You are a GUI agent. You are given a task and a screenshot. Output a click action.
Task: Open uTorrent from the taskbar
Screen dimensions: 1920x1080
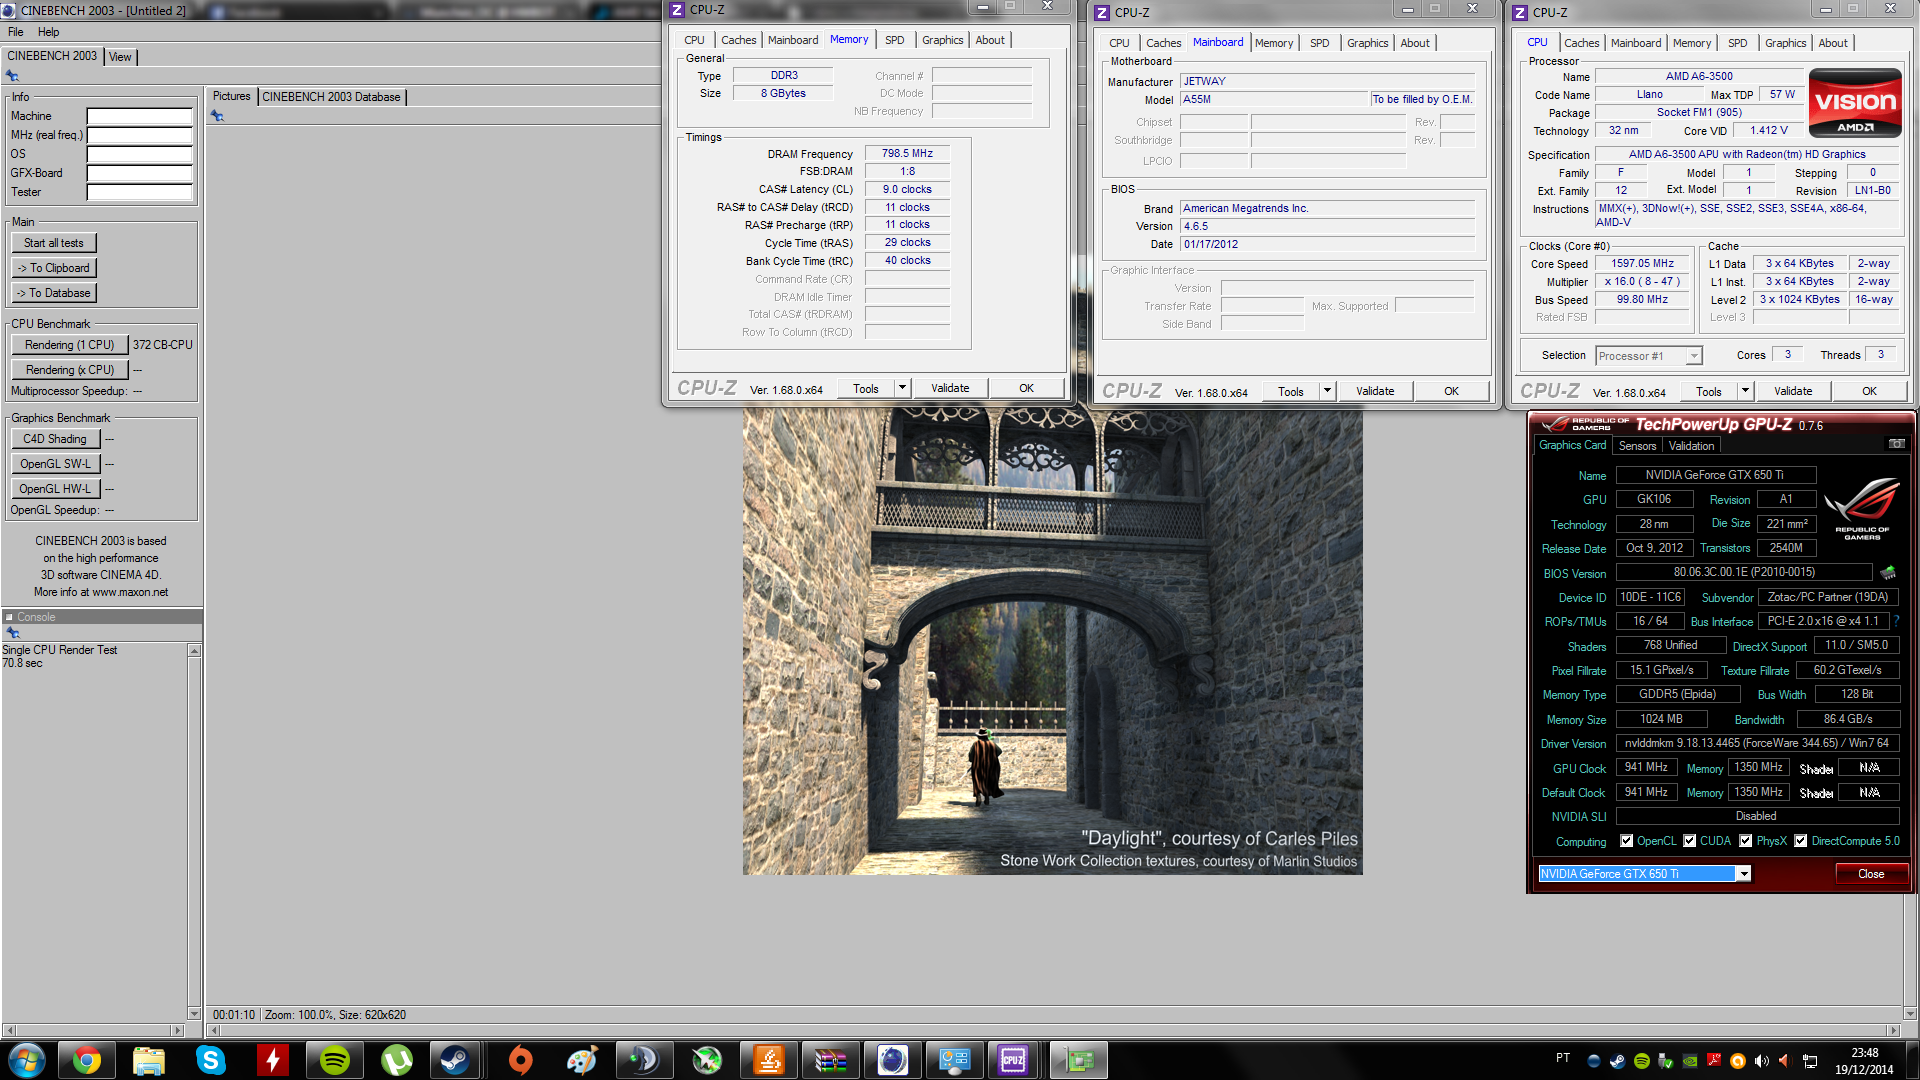(x=397, y=1060)
